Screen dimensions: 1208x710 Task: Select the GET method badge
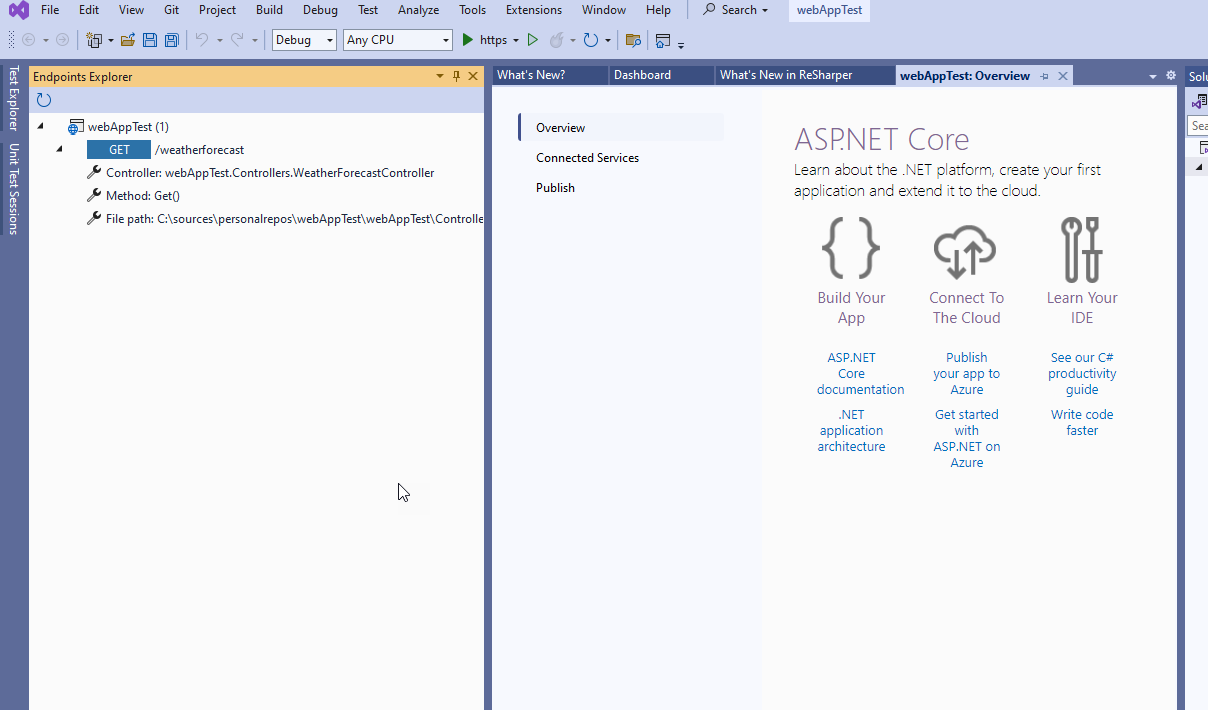click(x=119, y=149)
